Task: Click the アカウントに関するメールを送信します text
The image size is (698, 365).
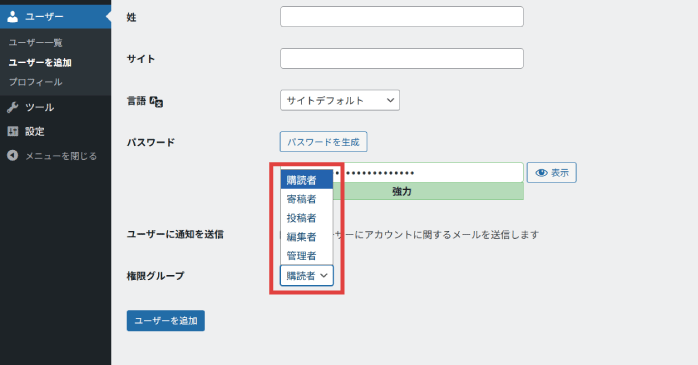Action: click(x=451, y=235)
